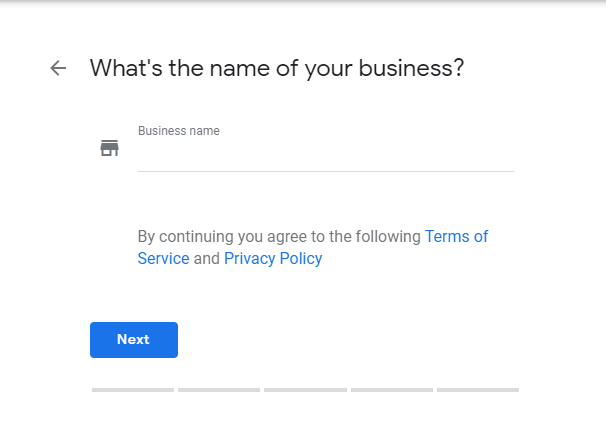The height and width of the screenshot is (434, 606).
Task: Click the fourth progress bar segment
Action: [392, 389]
